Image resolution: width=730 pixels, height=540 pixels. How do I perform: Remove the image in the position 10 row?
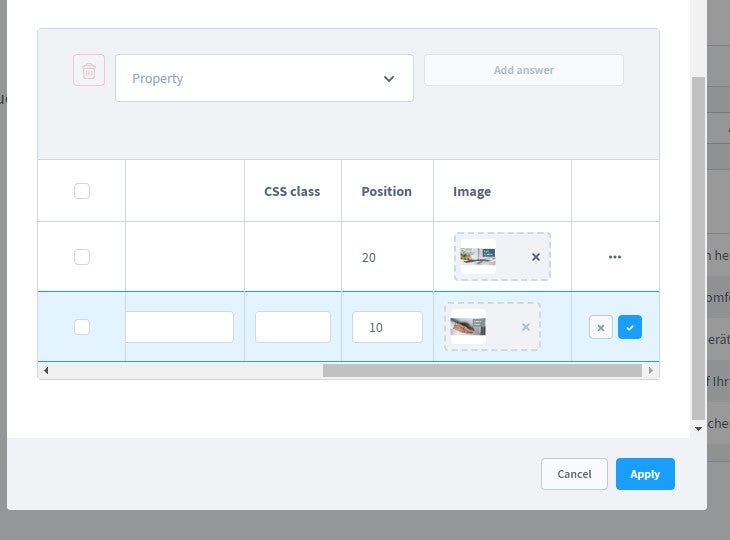click(526, 327)
